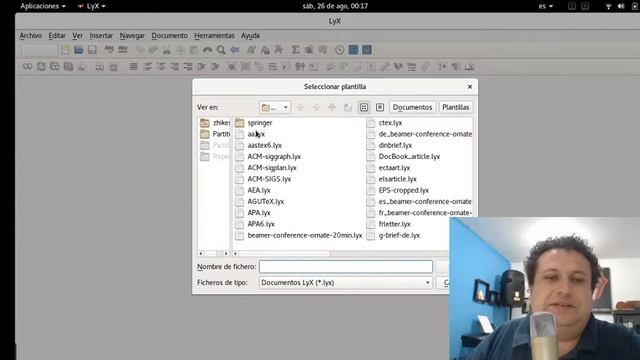Click the Emphasize text style icon
640x360 pixels.
click(251, 50)
